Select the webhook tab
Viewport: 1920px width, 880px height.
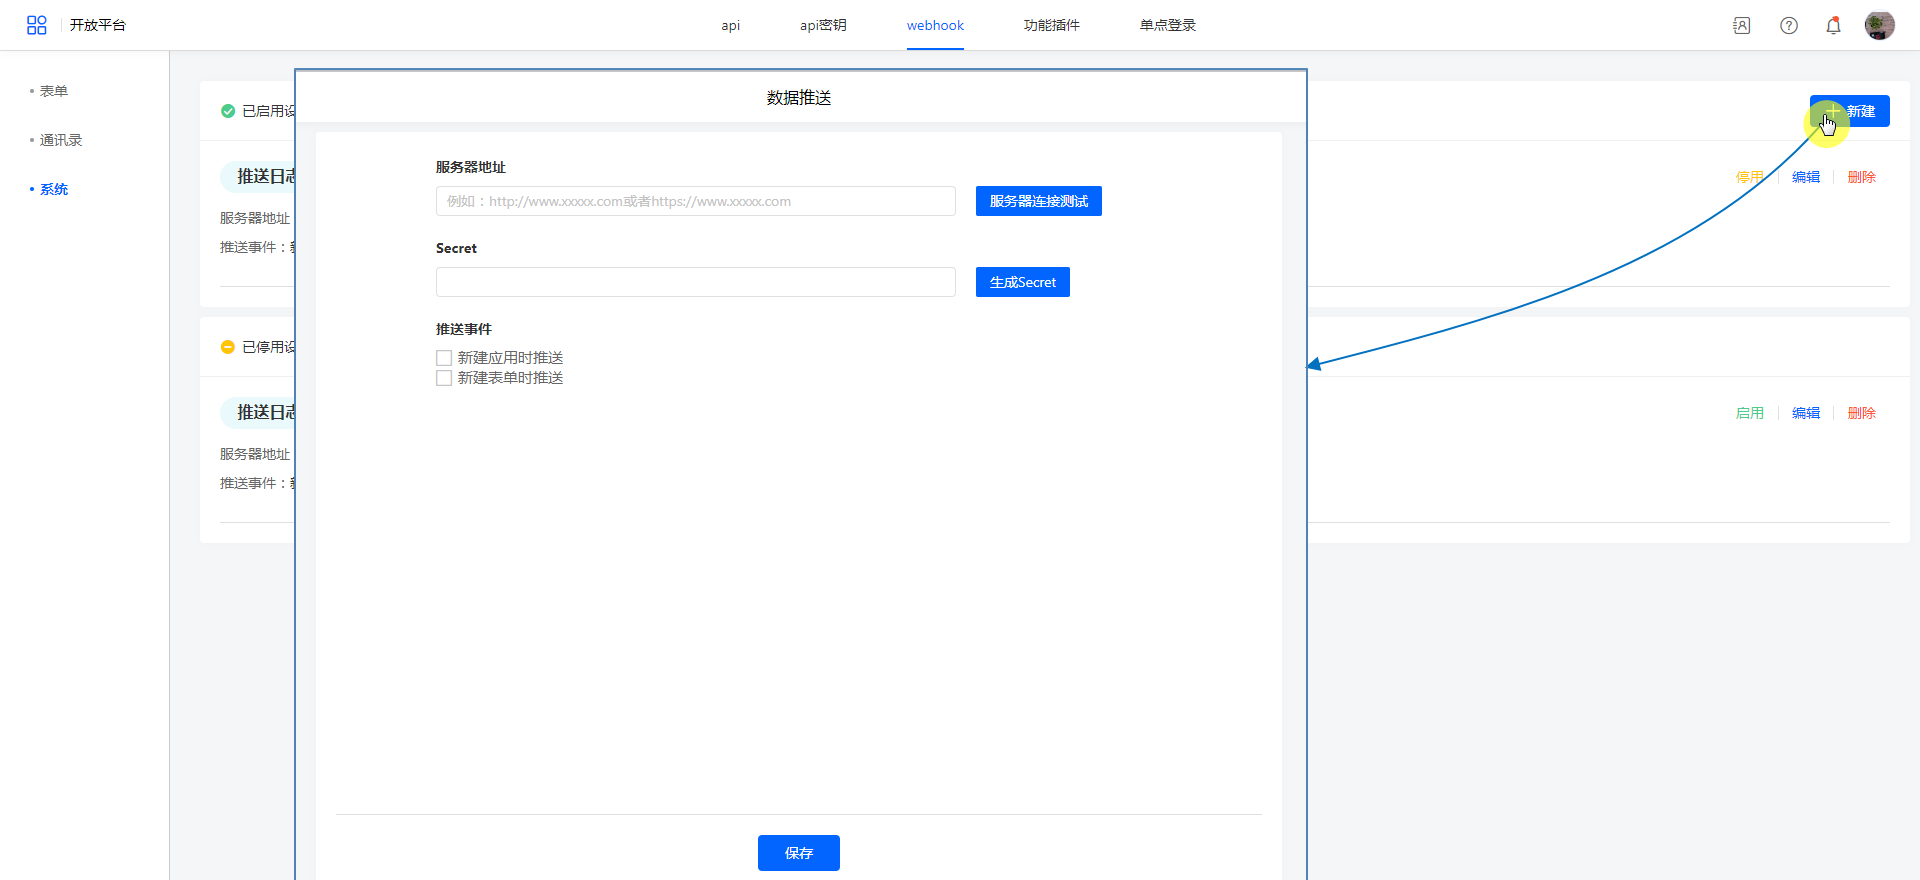click(x=935, y=26)
